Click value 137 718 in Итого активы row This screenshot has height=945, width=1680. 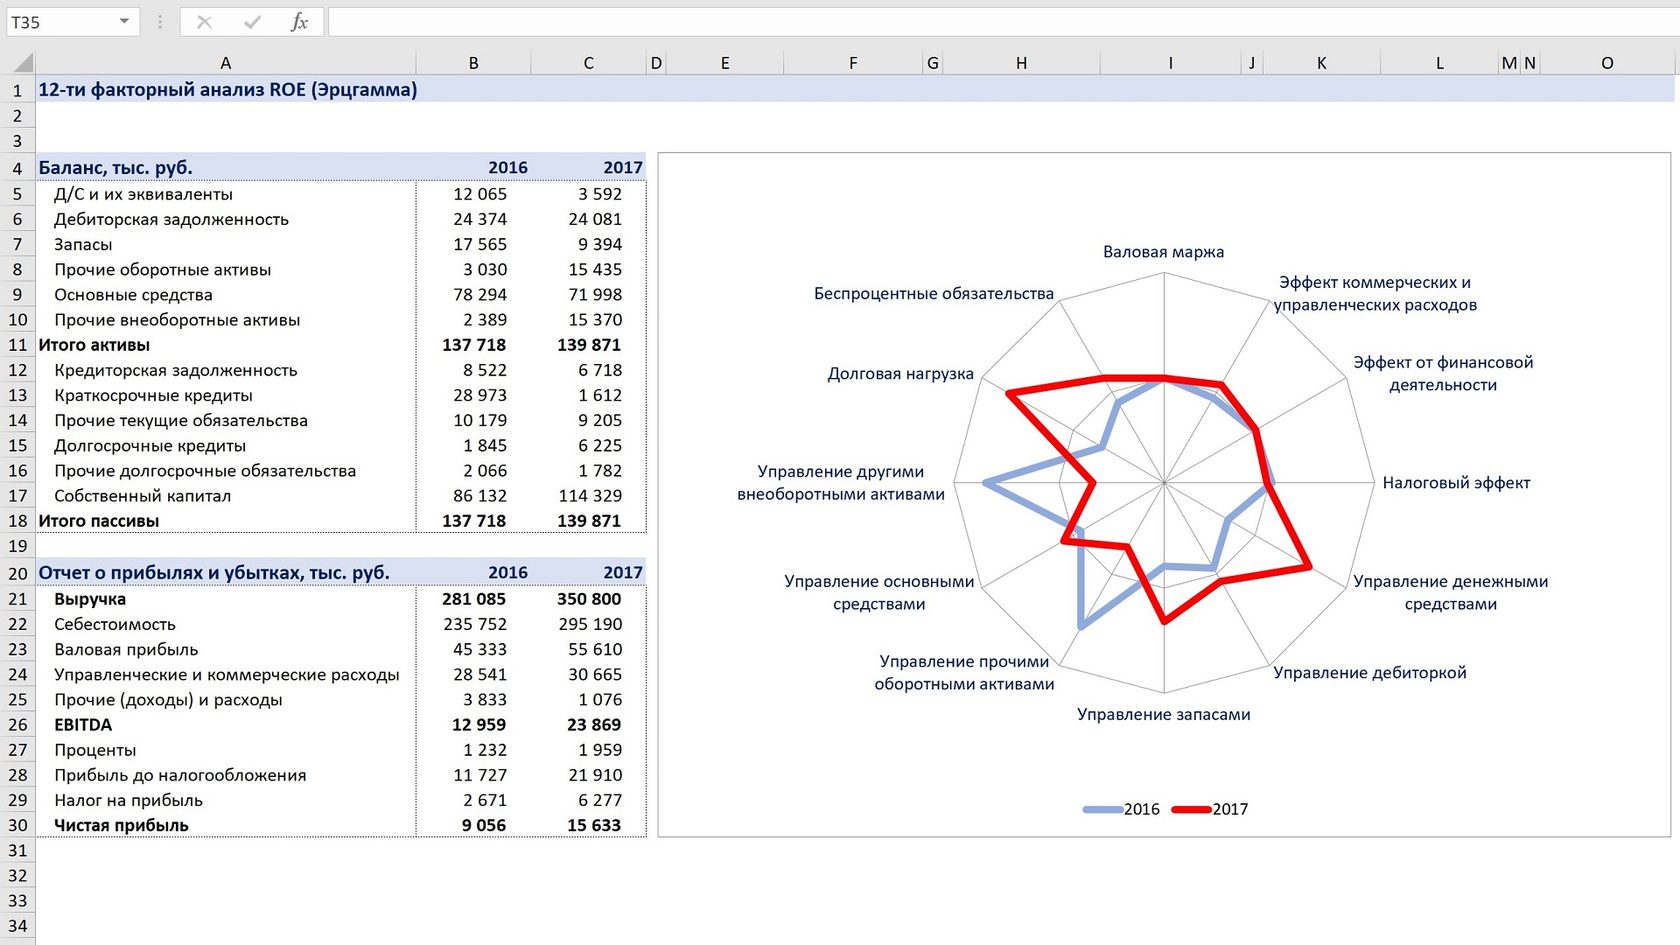pyautogui.click(x=474, y=345)
